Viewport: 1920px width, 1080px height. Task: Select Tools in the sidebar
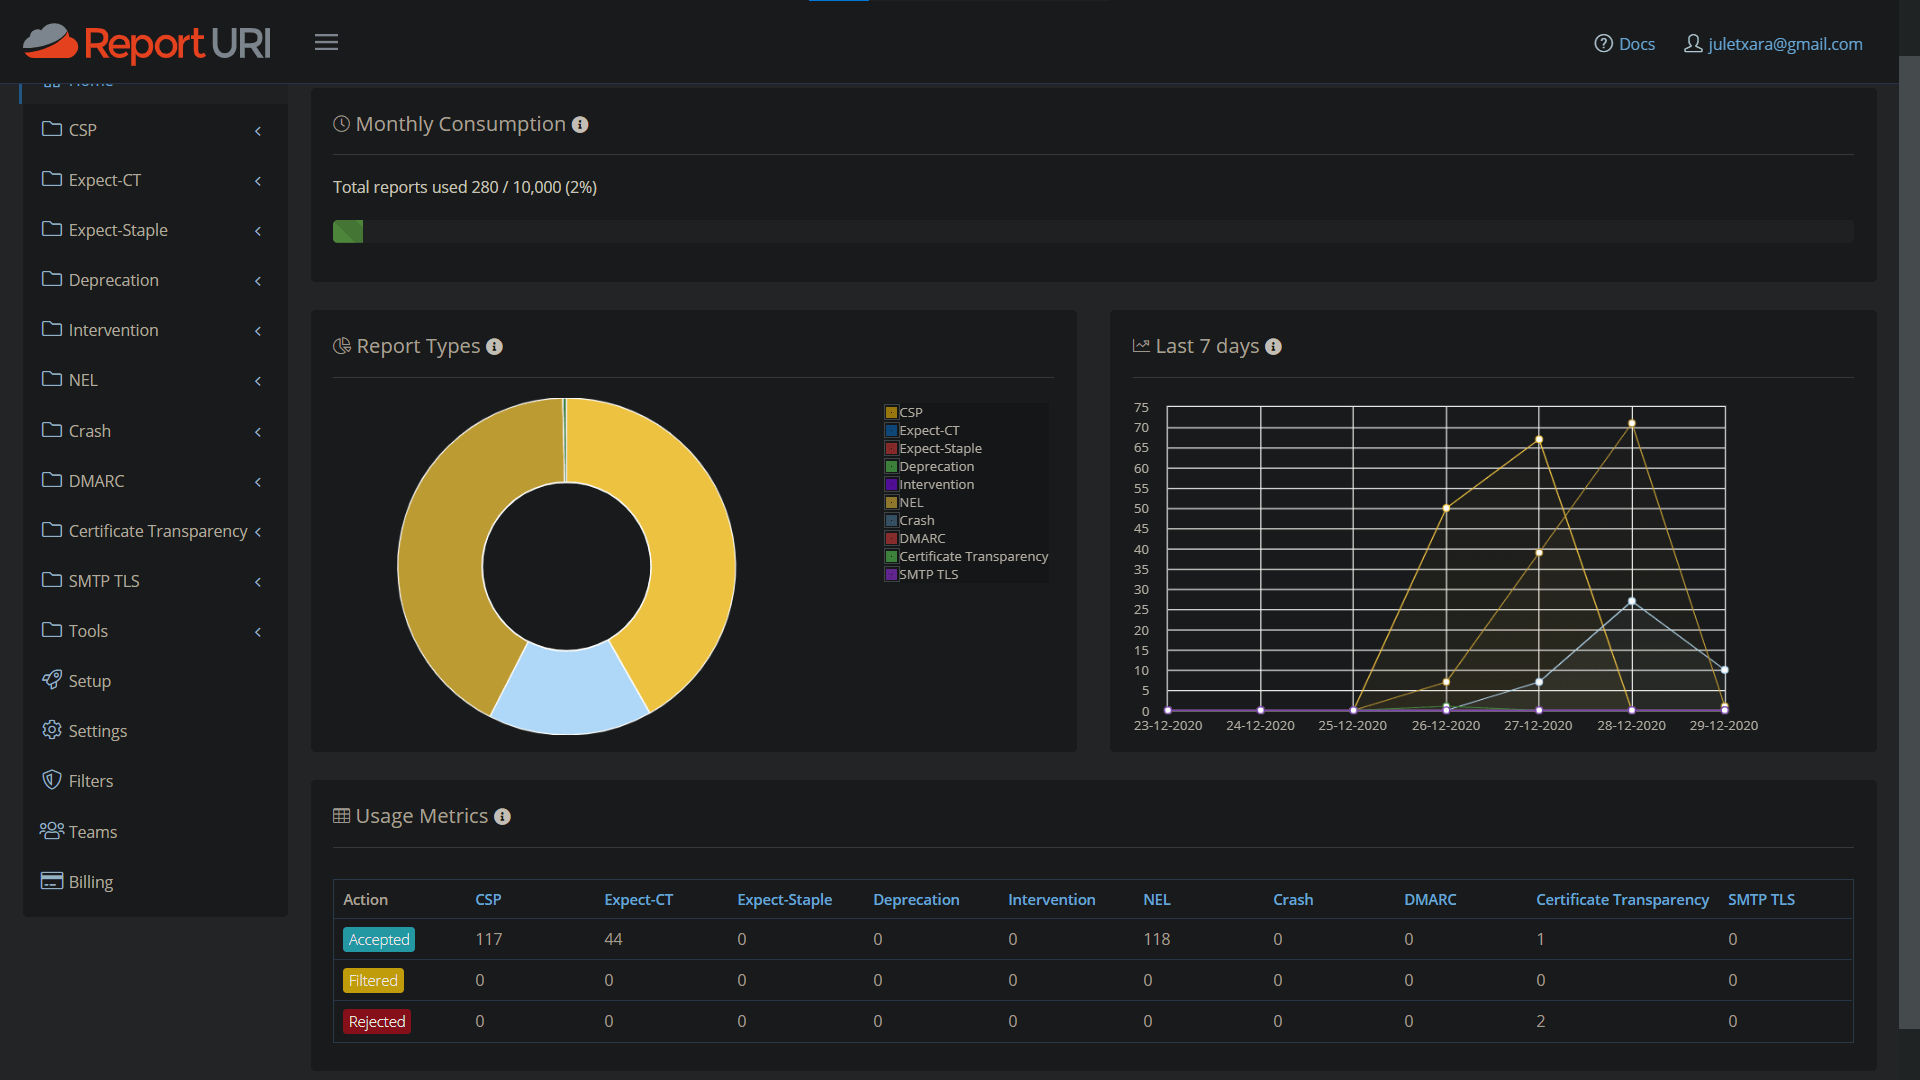pyautogui.click(x=88, y=631)
